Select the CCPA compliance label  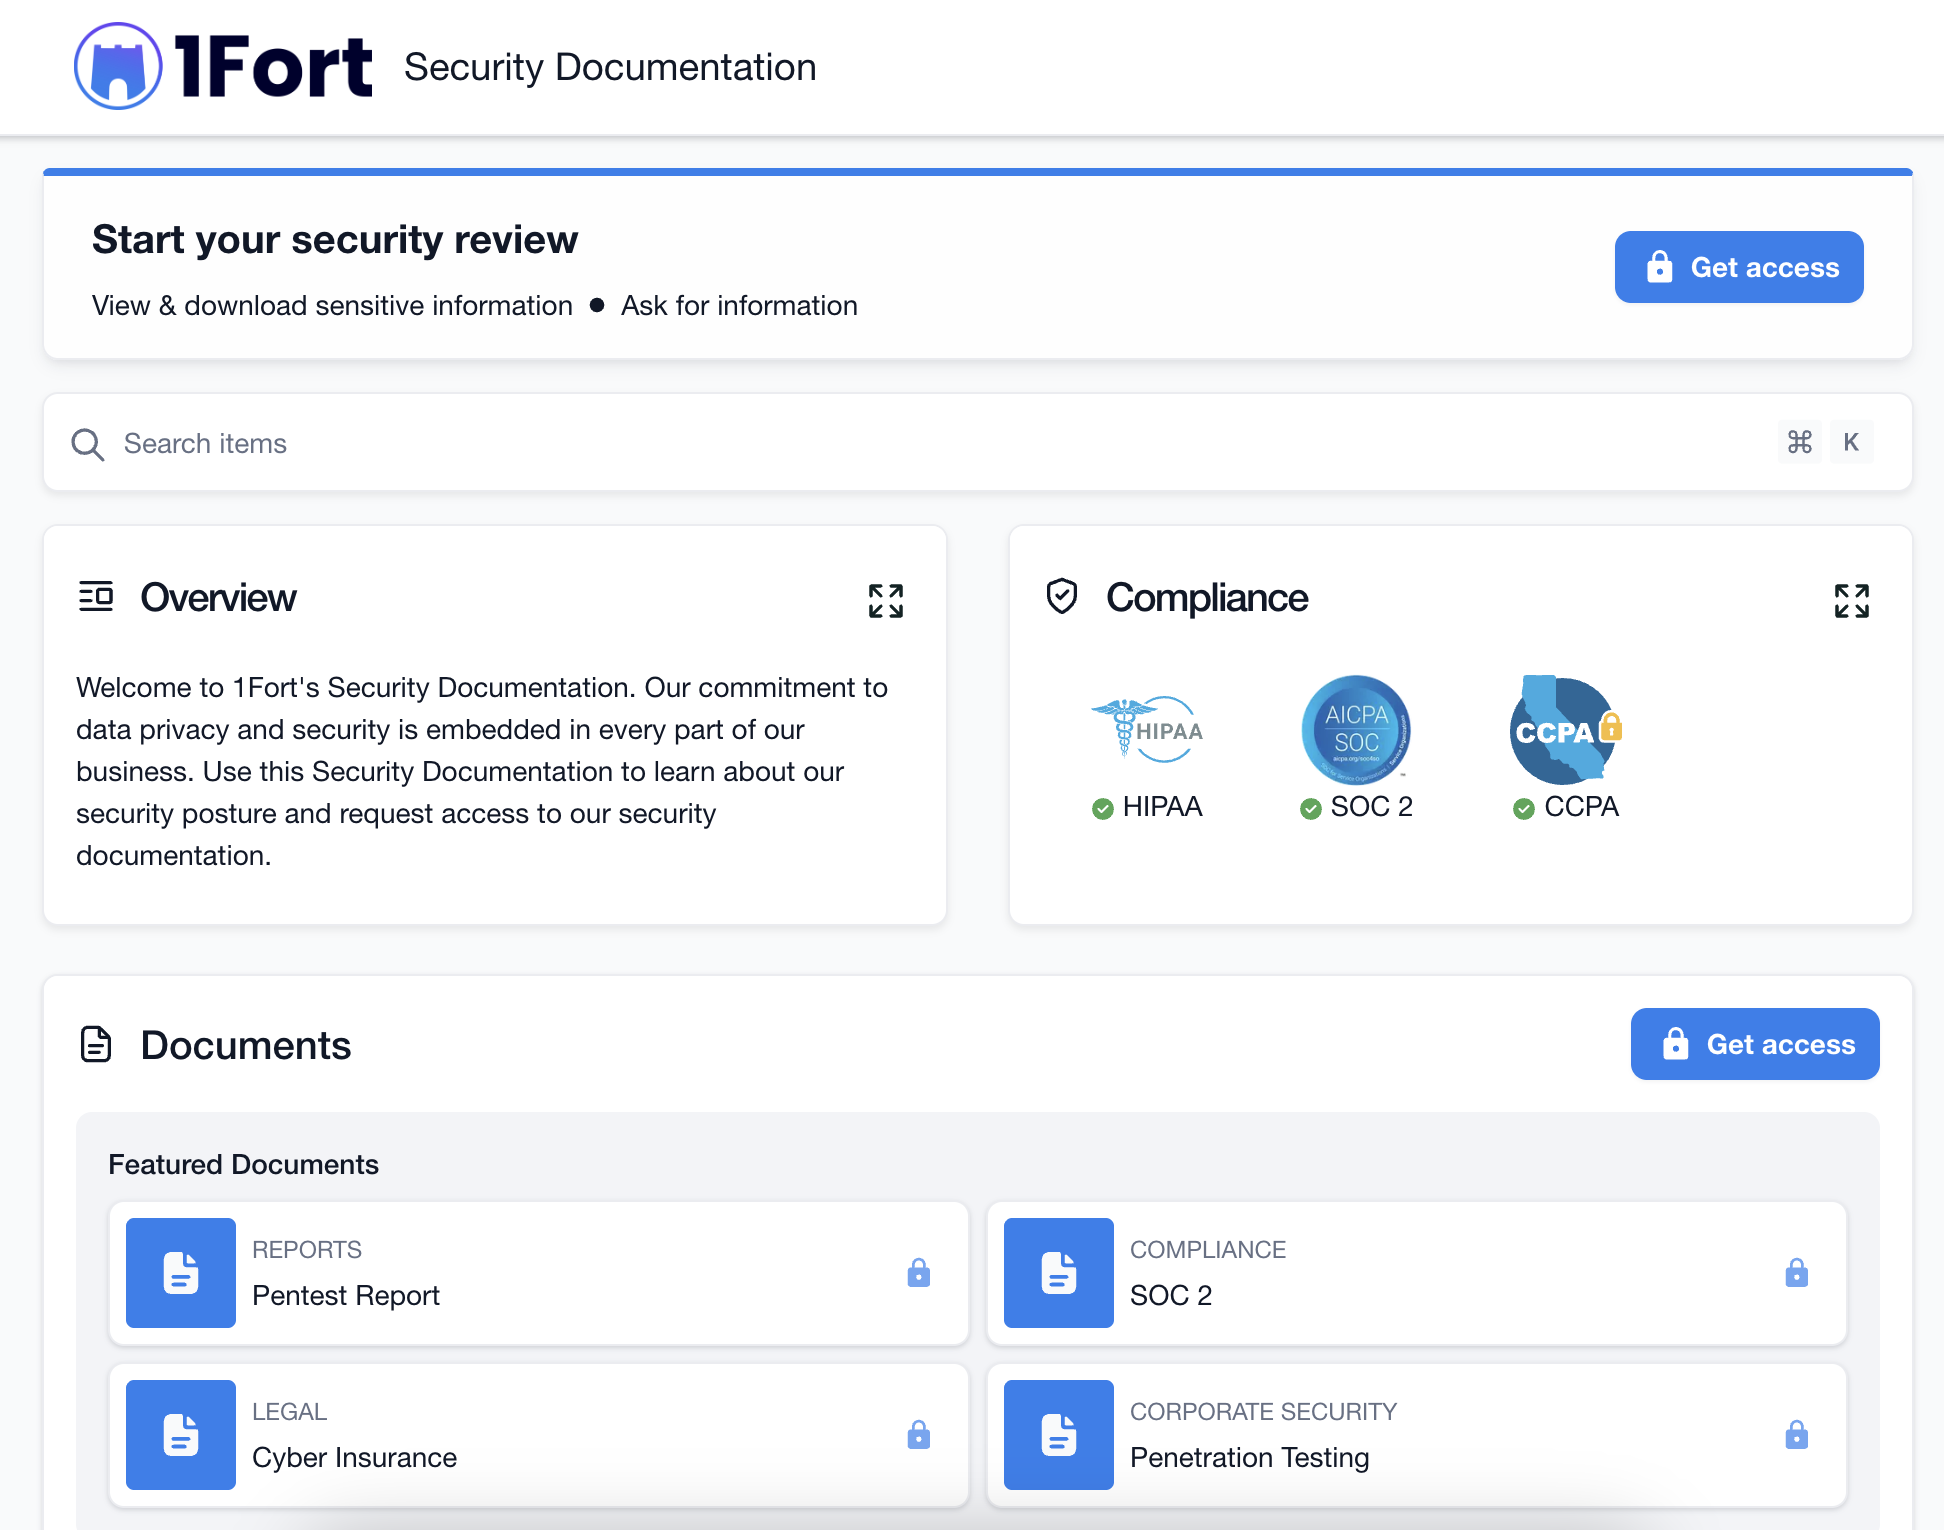(1582, 807)
